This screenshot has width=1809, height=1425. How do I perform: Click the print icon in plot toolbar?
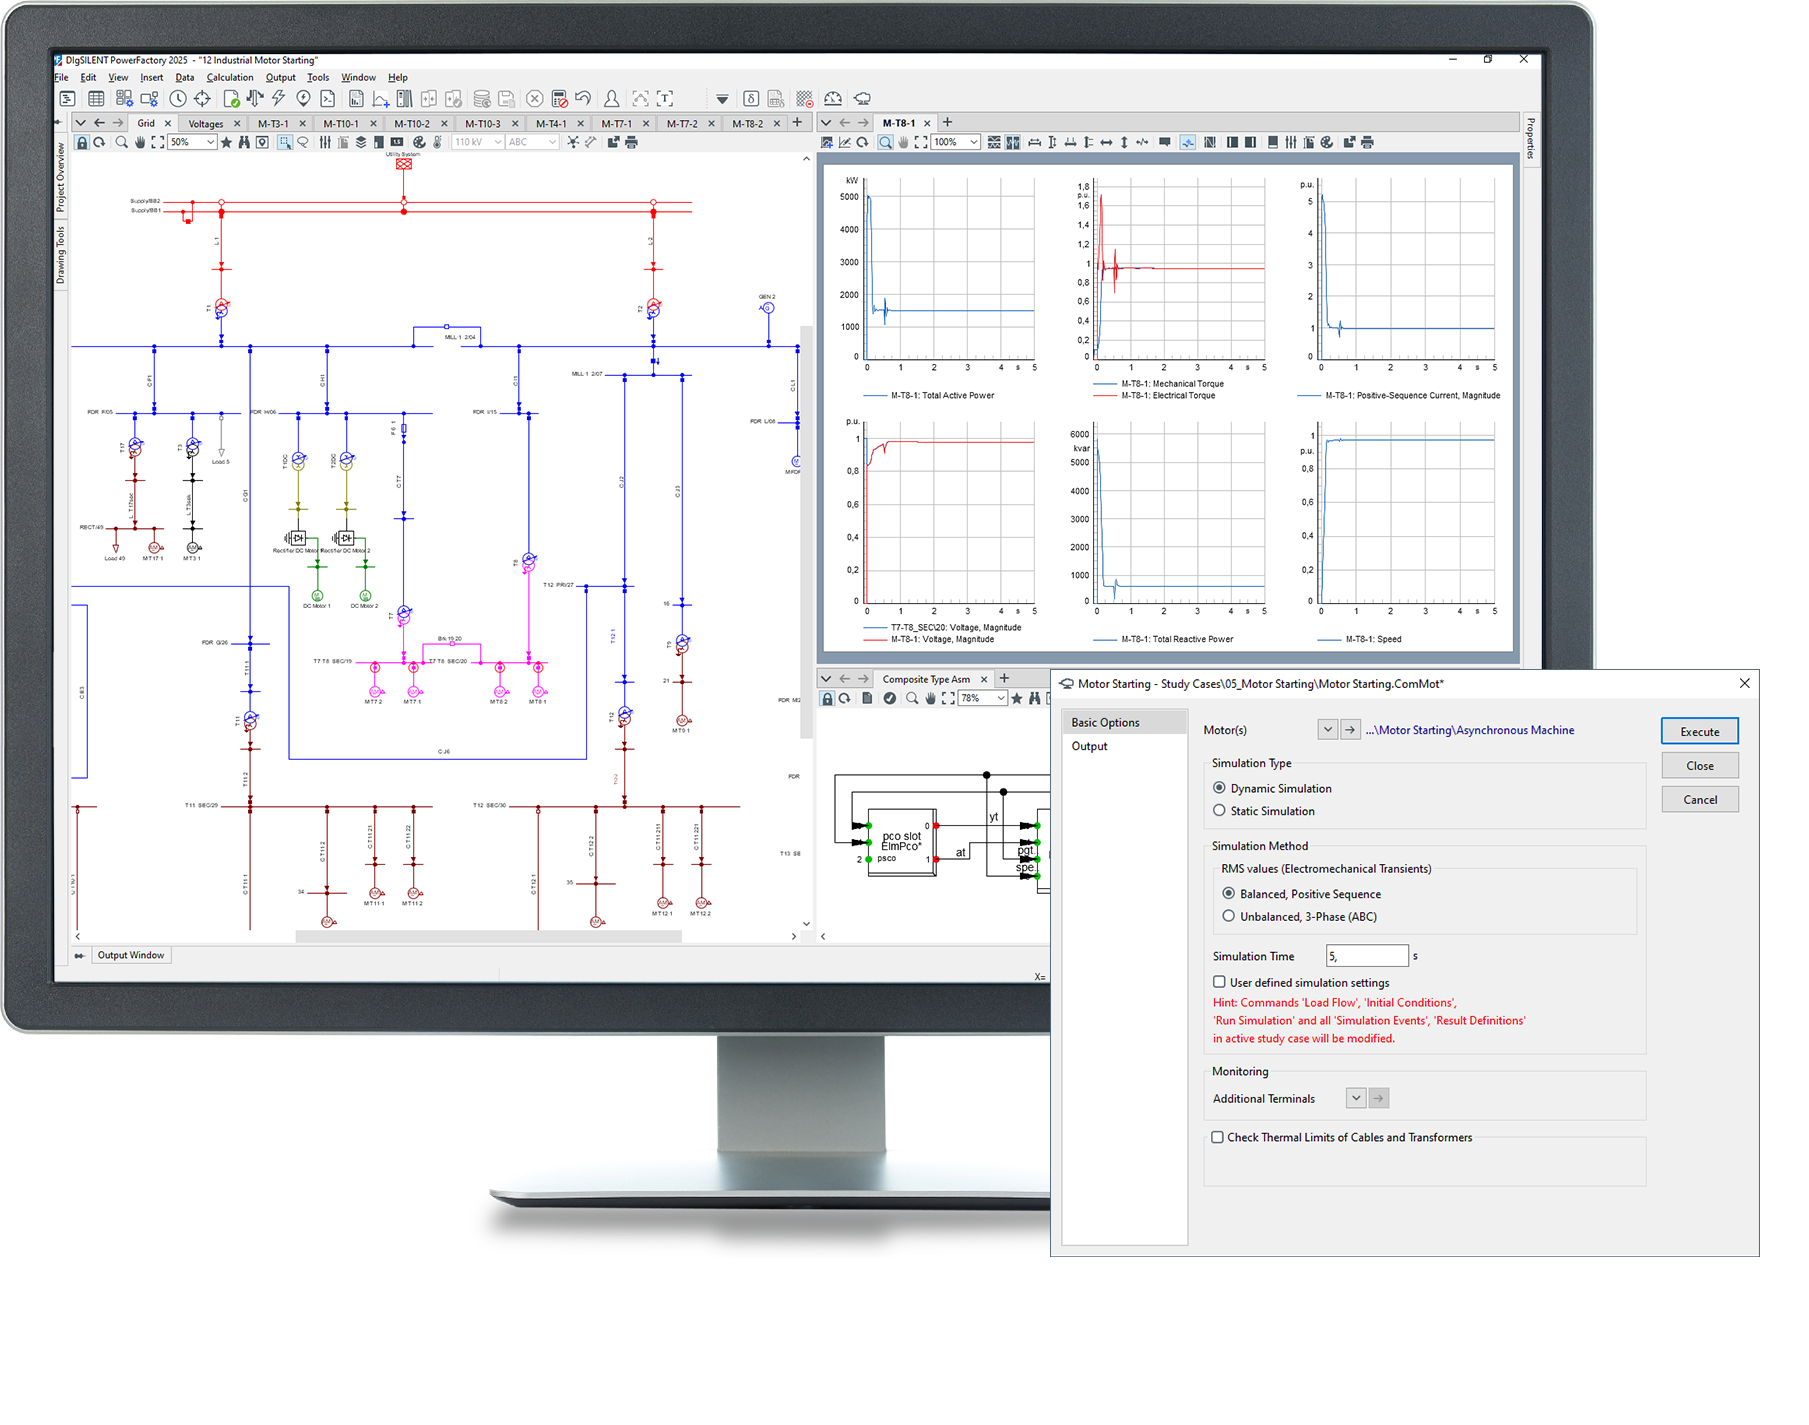(1367, 143)
